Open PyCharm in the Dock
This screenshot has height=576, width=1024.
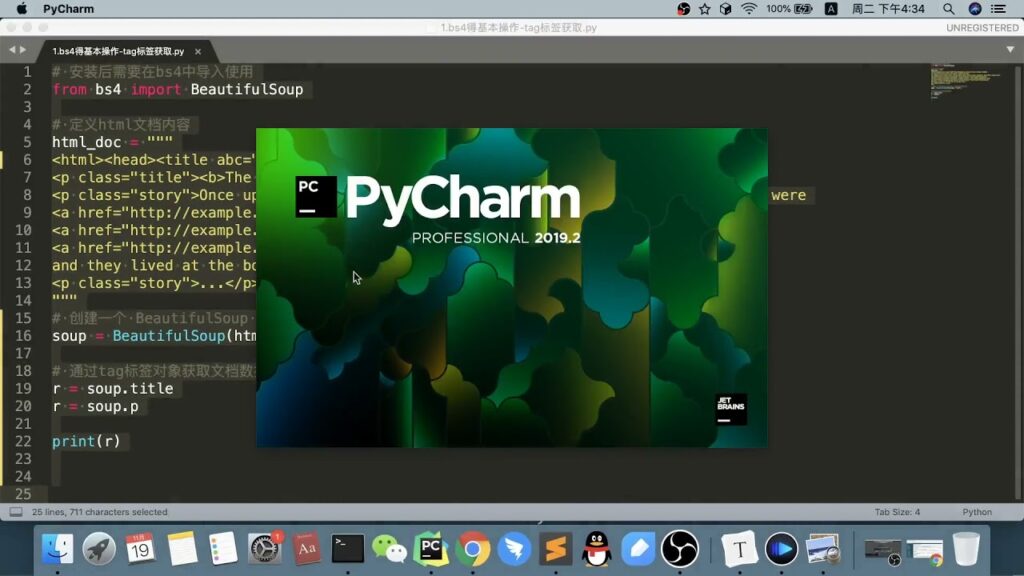click(x=431, y=549)
